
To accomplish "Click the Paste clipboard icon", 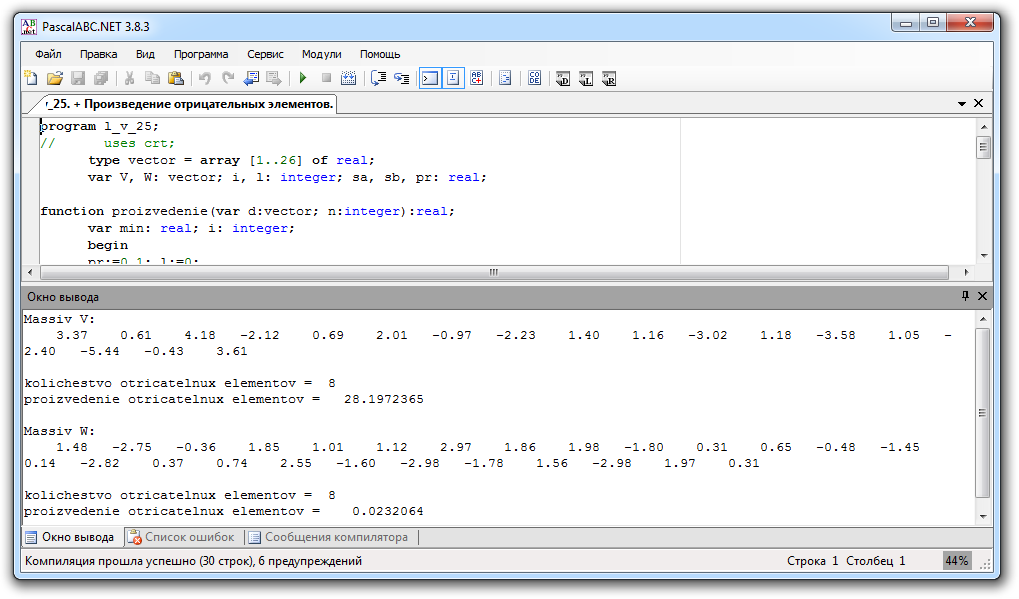I will [176, 78].
